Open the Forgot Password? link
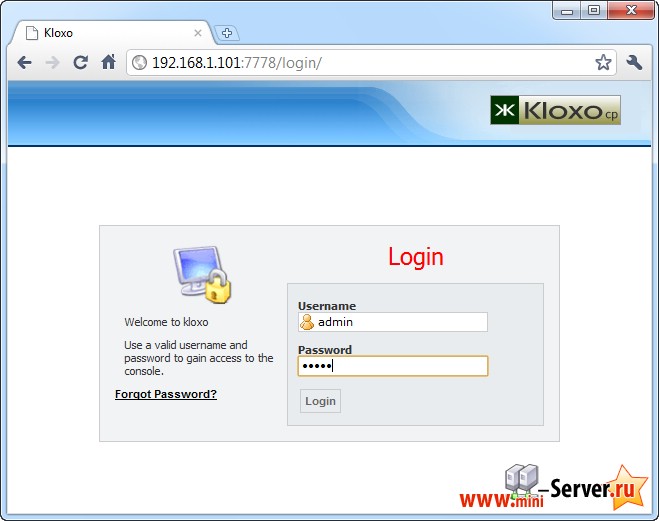Image resolution: width=659 pixels, height=521 pixels. (166, 394)
